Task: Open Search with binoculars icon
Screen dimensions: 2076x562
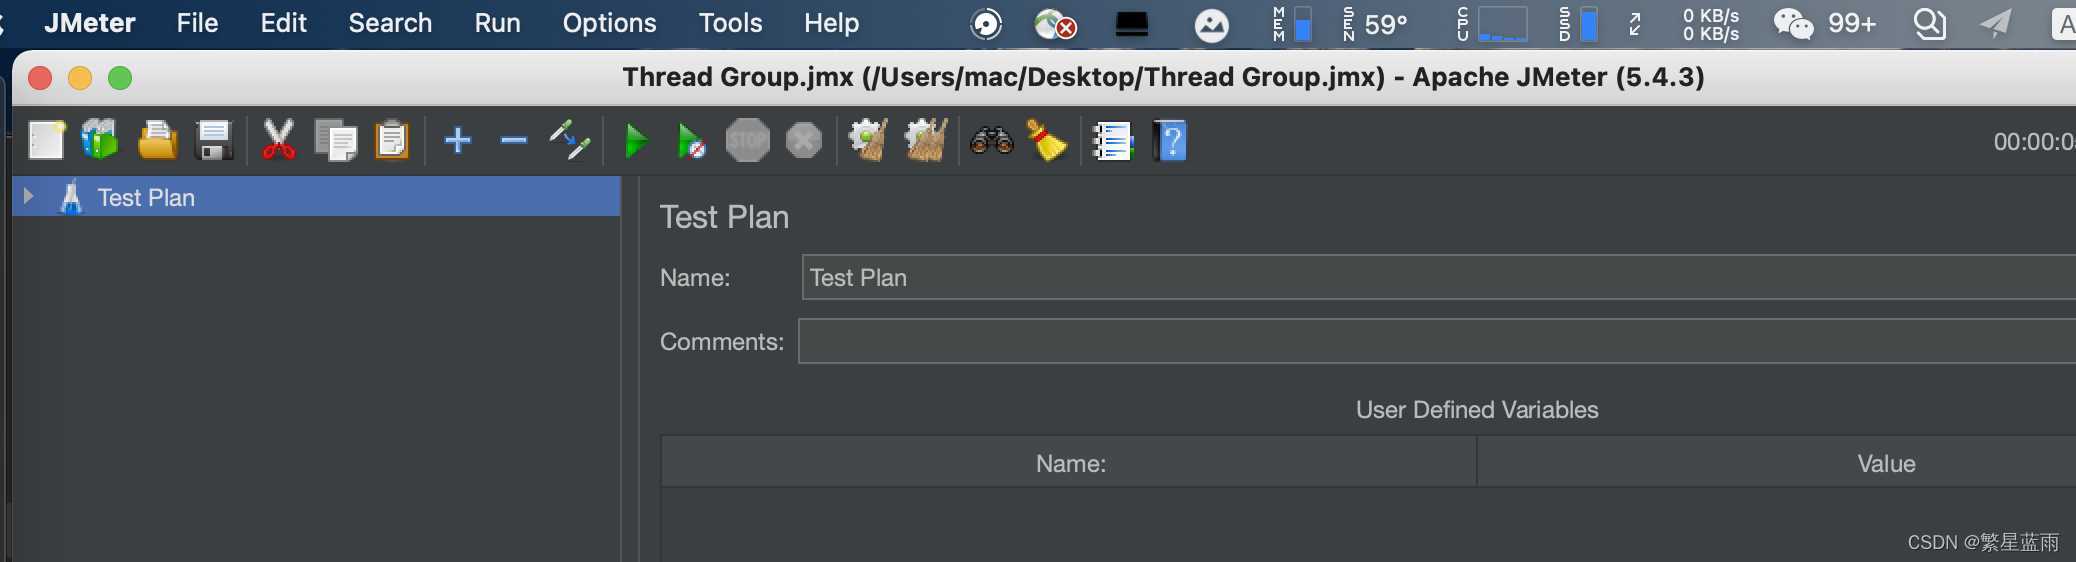Action: (991, 141)
